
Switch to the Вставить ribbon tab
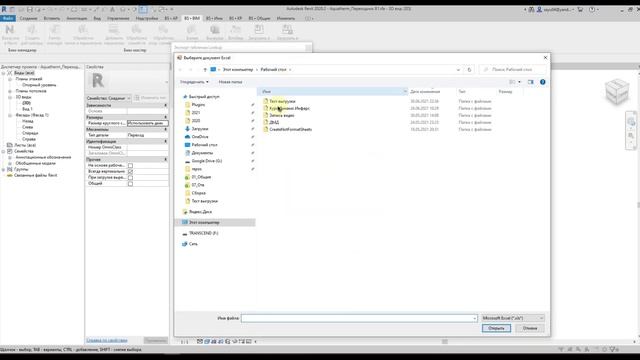[51, 18]
